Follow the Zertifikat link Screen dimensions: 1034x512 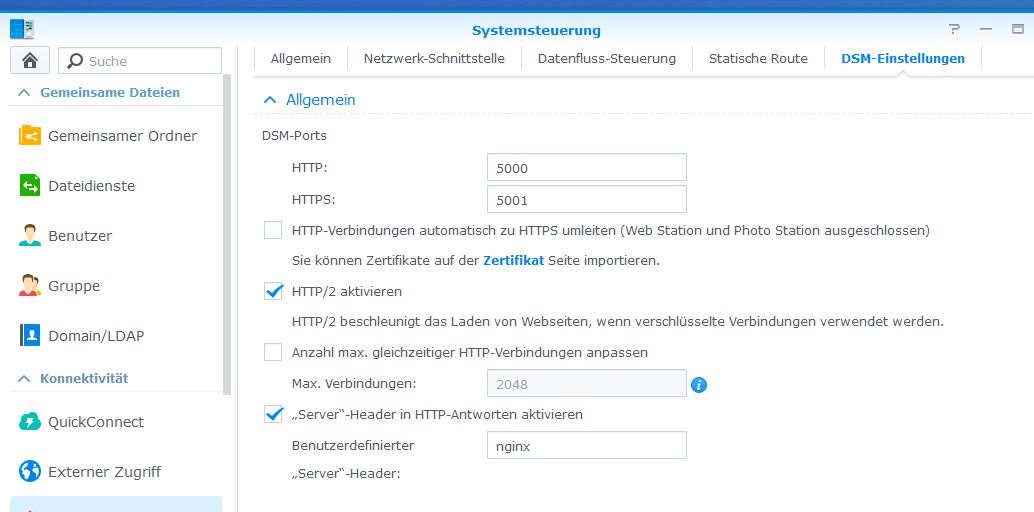tap(513, 260)
